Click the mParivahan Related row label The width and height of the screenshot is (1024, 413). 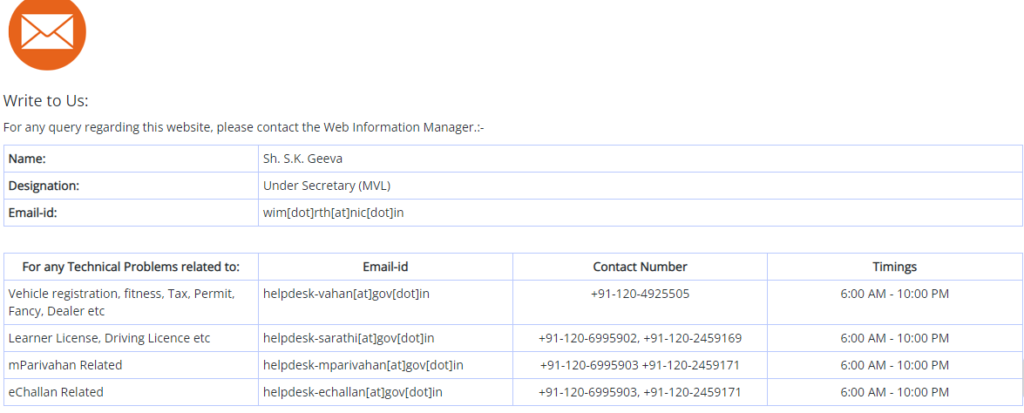point(65,365)
